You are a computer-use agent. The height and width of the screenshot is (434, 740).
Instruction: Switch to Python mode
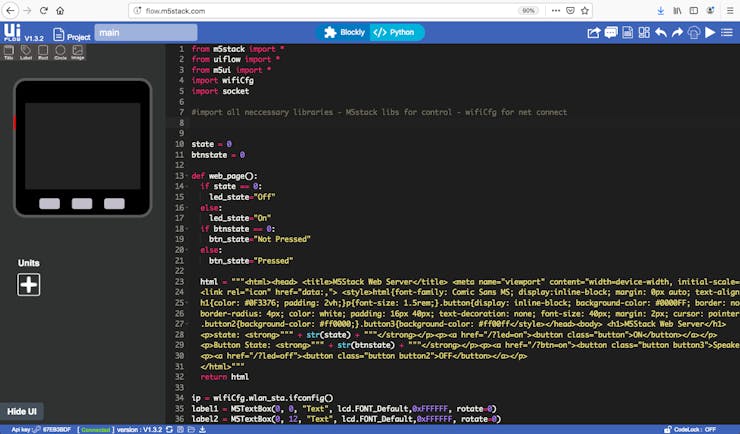coord(396,32)
